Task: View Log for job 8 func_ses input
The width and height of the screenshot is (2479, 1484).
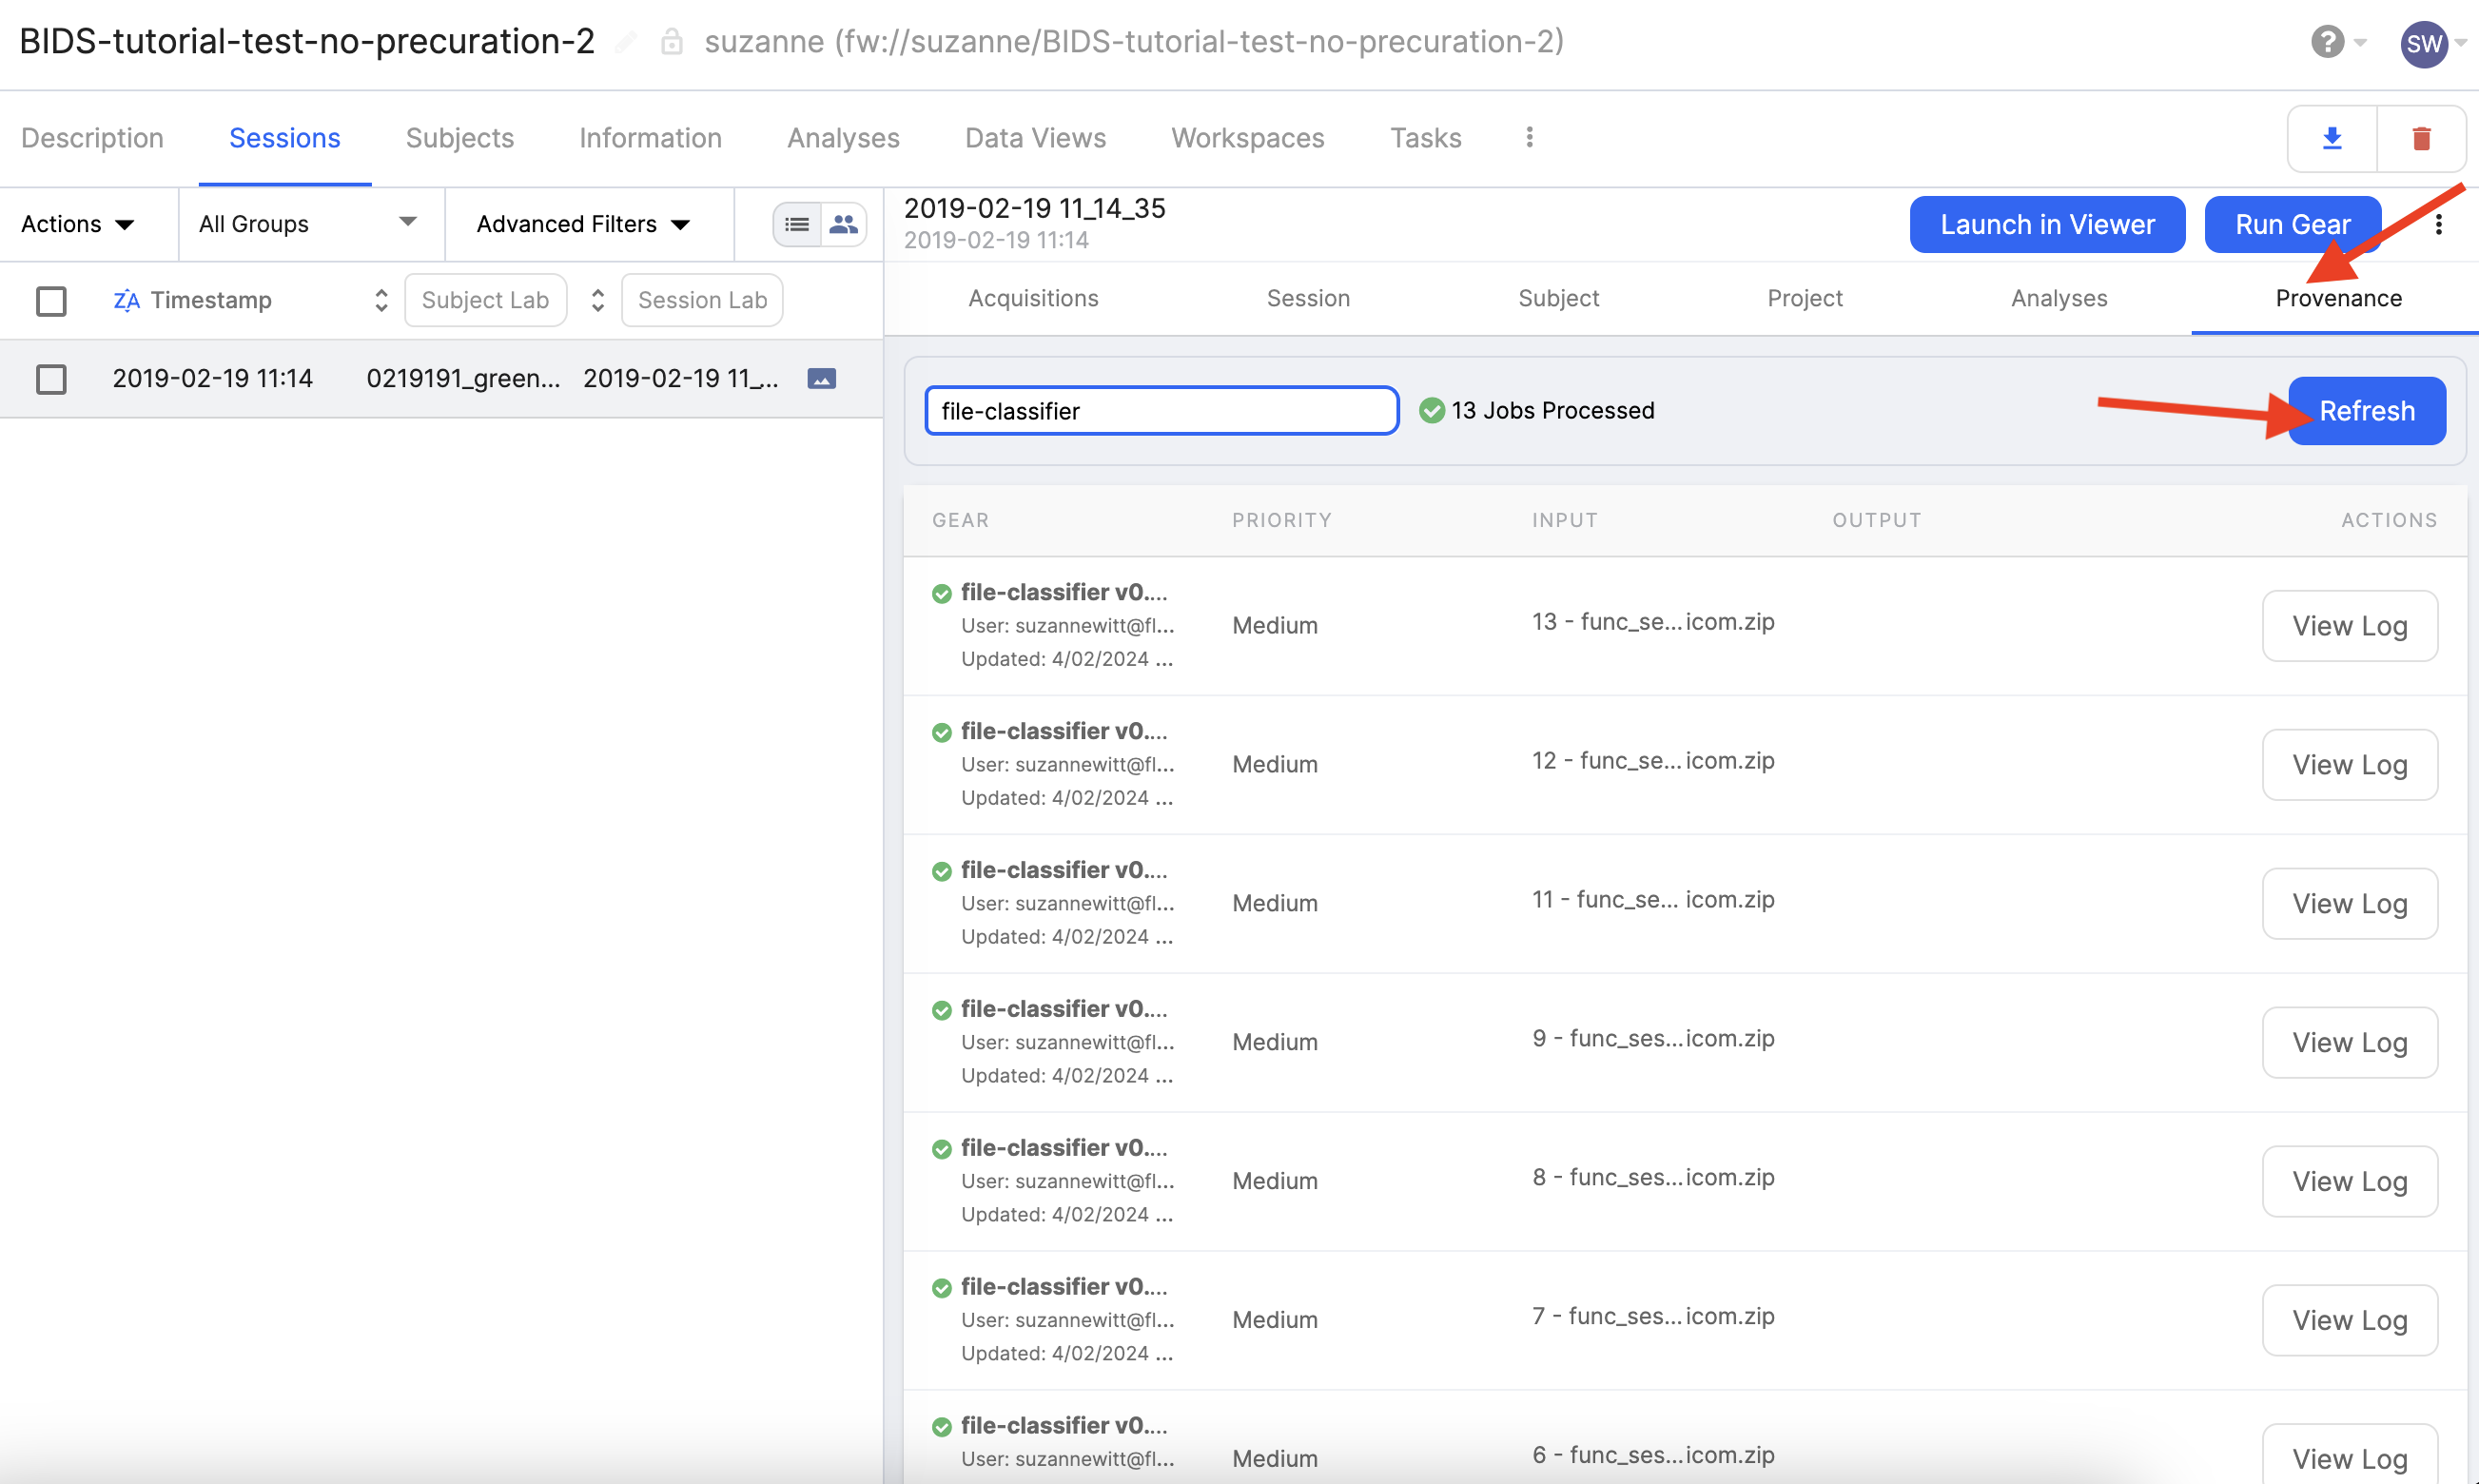Action: (2350, 1182)
